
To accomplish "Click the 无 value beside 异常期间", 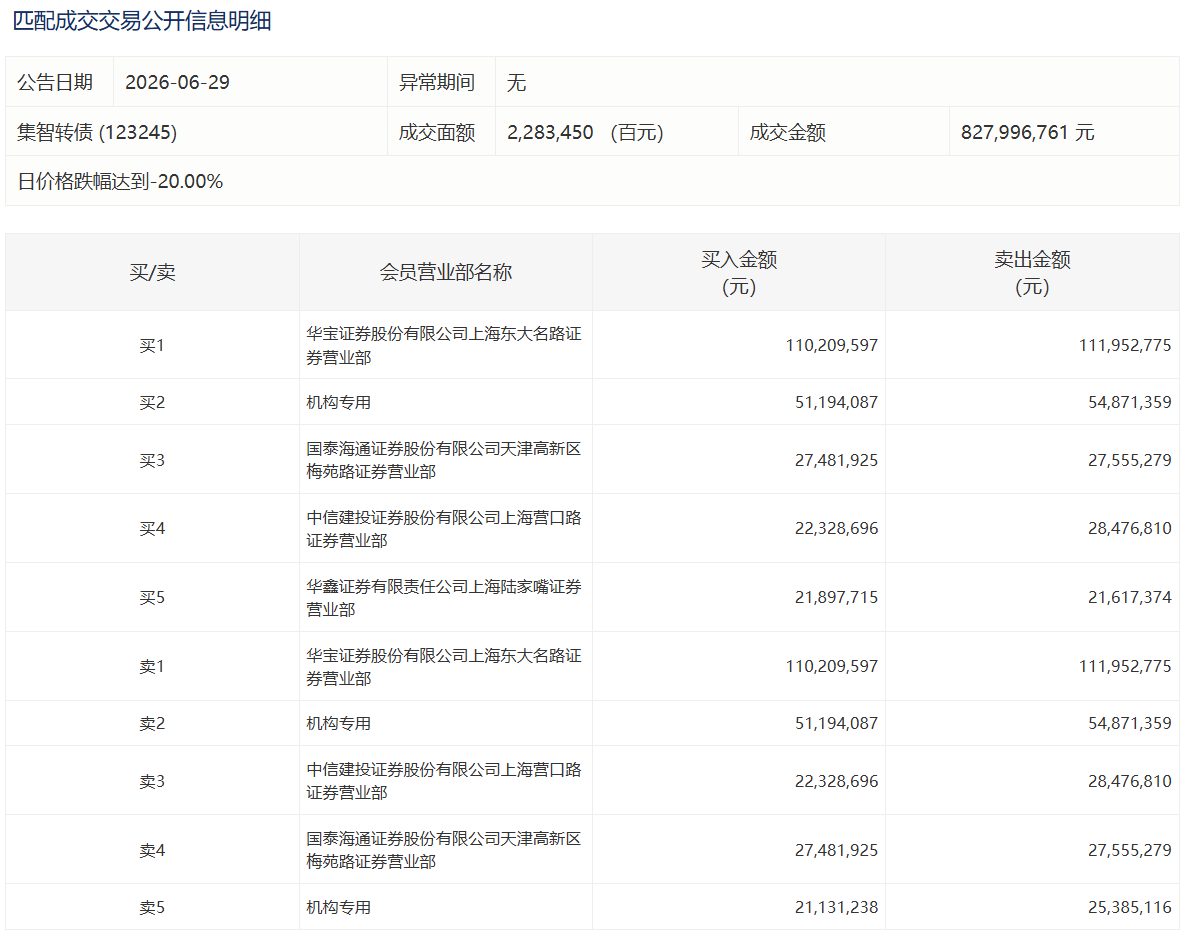I will pos(516,82).
